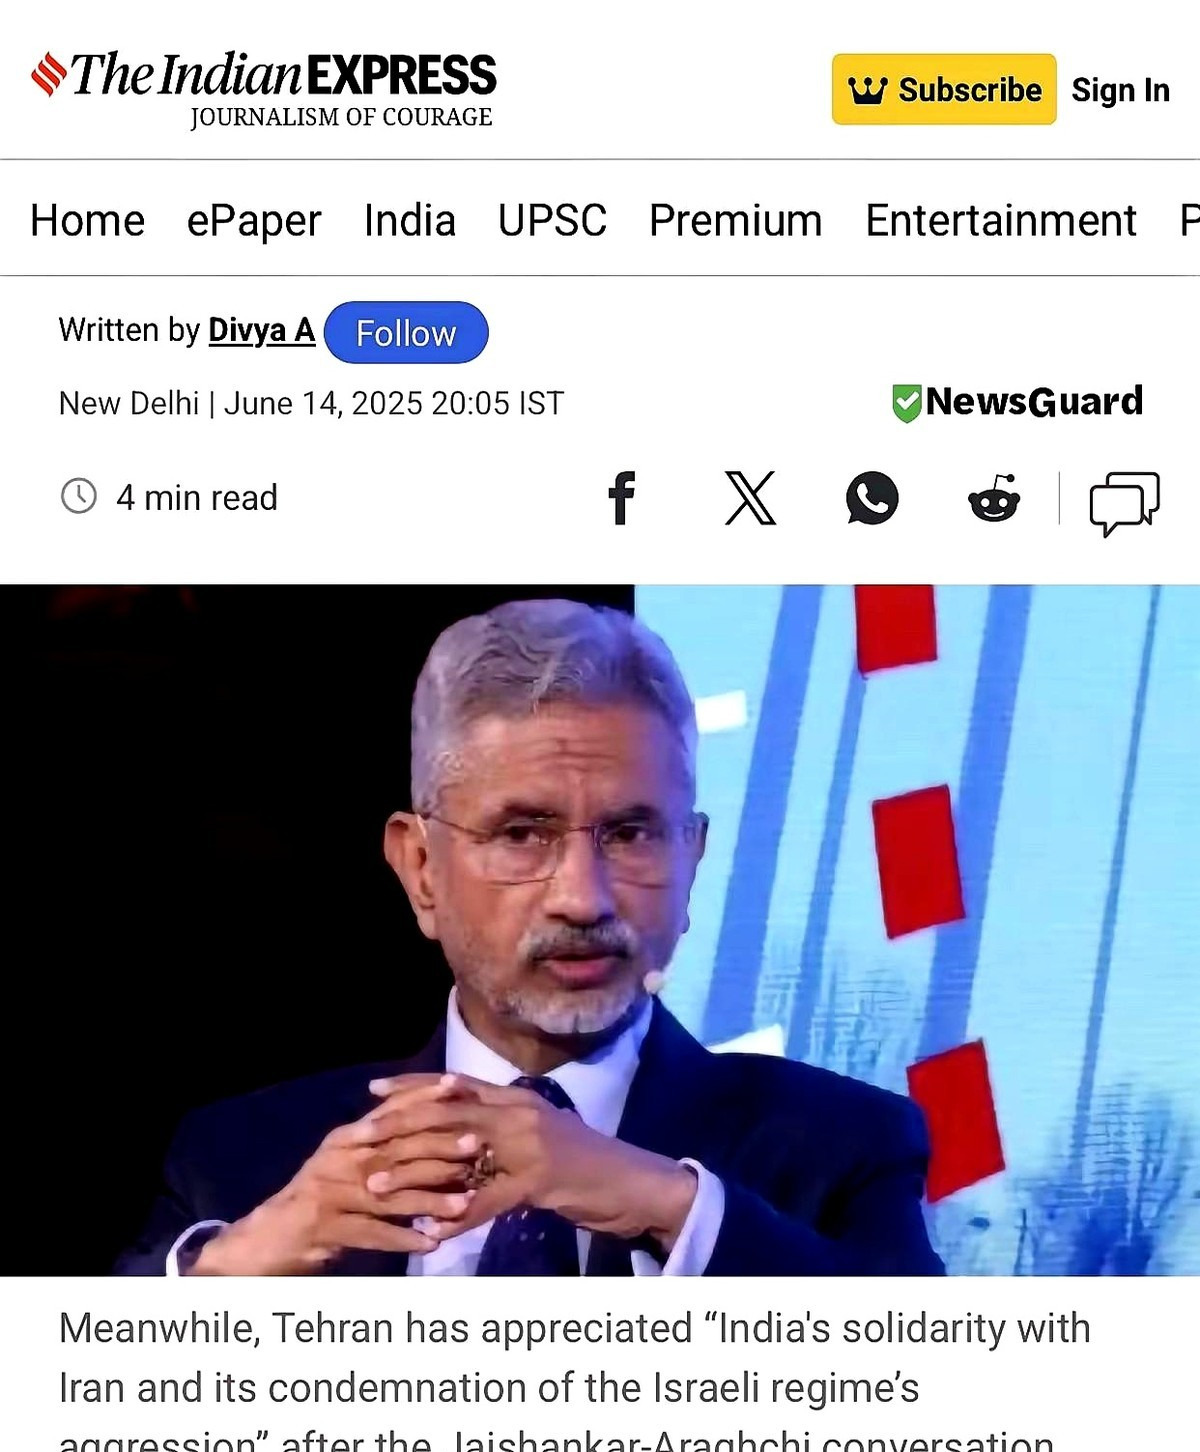This screenshot has height=1452, width=1200.
Task: Click the Indian Express logo
Action: tap(263, 89)
